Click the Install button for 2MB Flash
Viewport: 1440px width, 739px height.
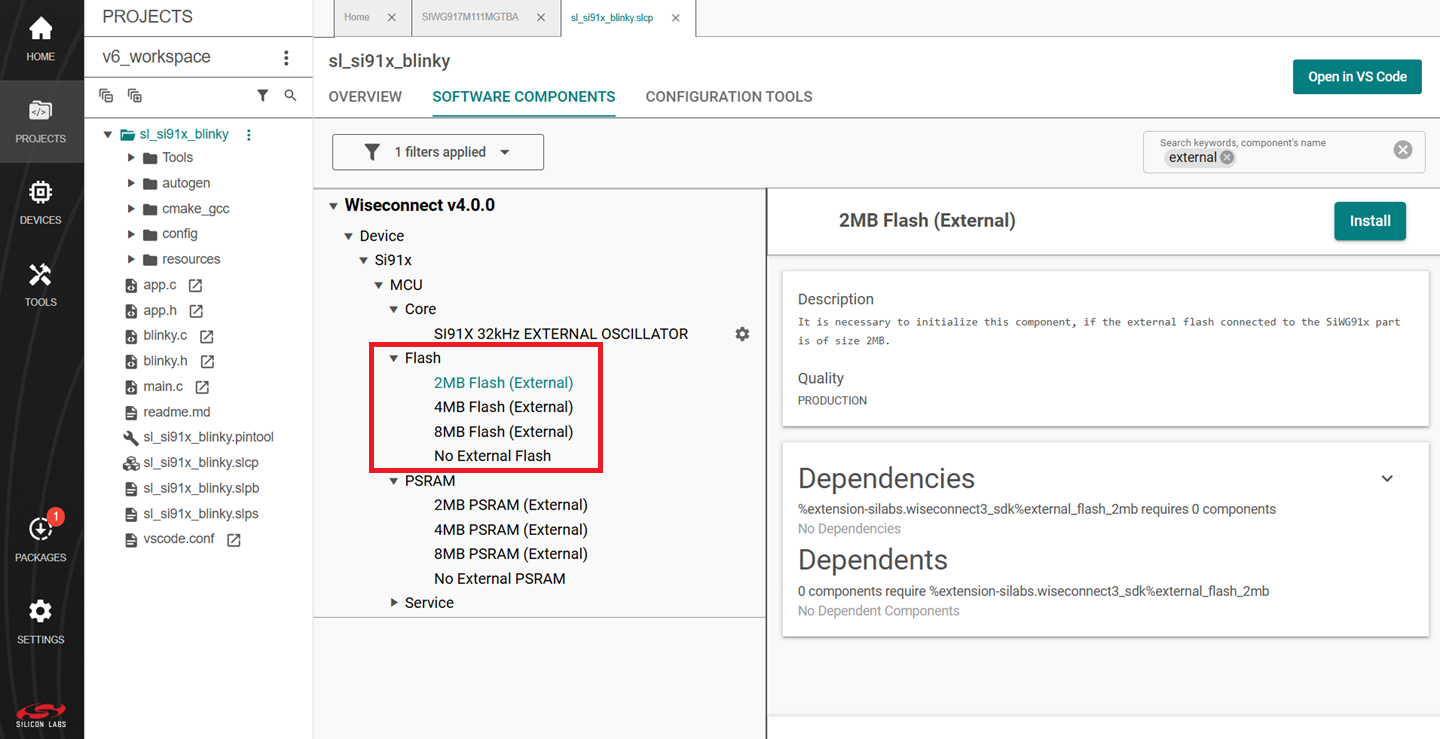1369,221
